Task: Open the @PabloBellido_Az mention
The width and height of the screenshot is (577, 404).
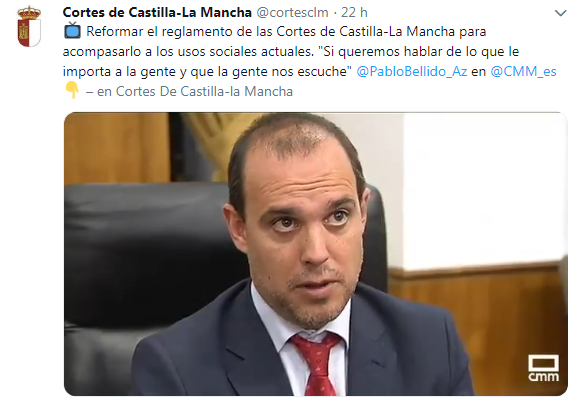Action: point(412,71)
